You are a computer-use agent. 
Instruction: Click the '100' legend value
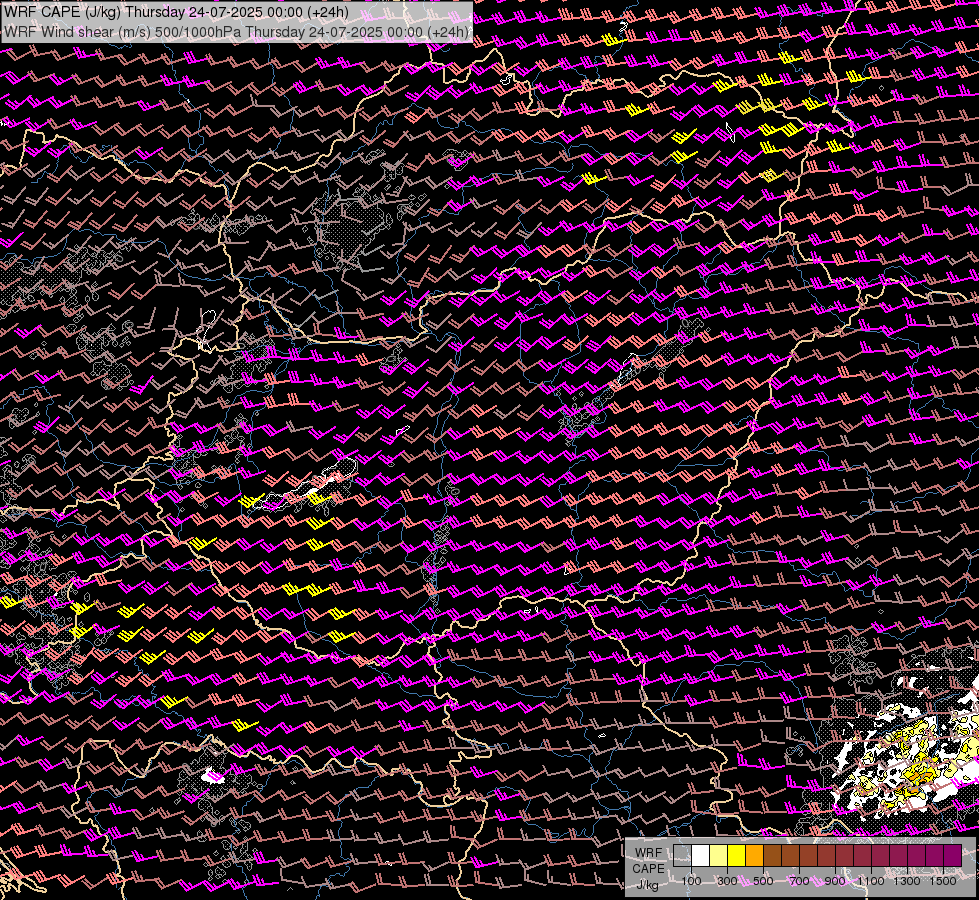point(691,881)
